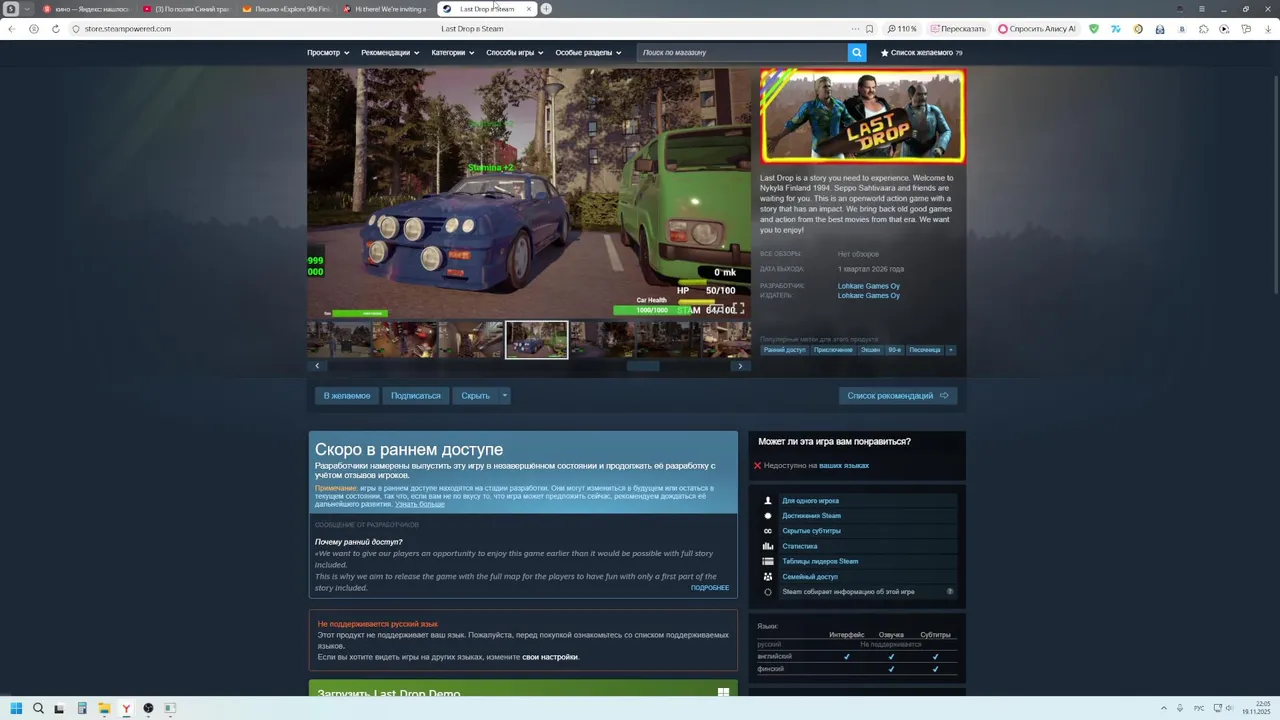Open the Рекомендации dropdown menu
This screenshot has height=720, width=1280.
390,52
